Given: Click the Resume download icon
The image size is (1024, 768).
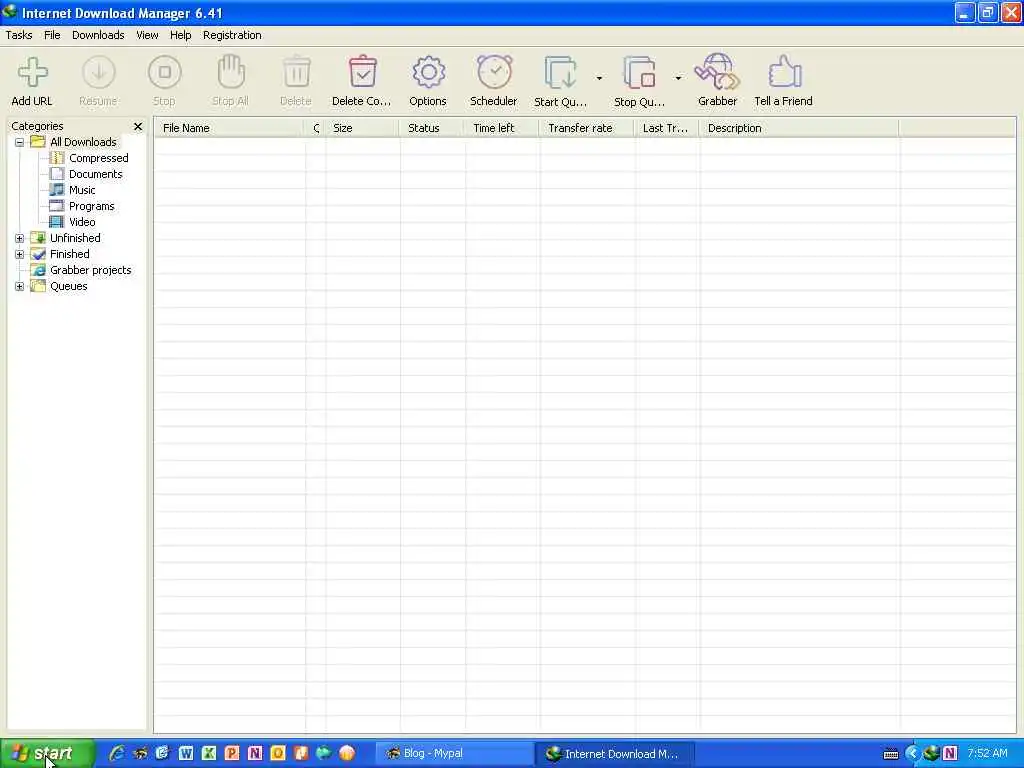Looking at the screenshot, I should point(99,72).
